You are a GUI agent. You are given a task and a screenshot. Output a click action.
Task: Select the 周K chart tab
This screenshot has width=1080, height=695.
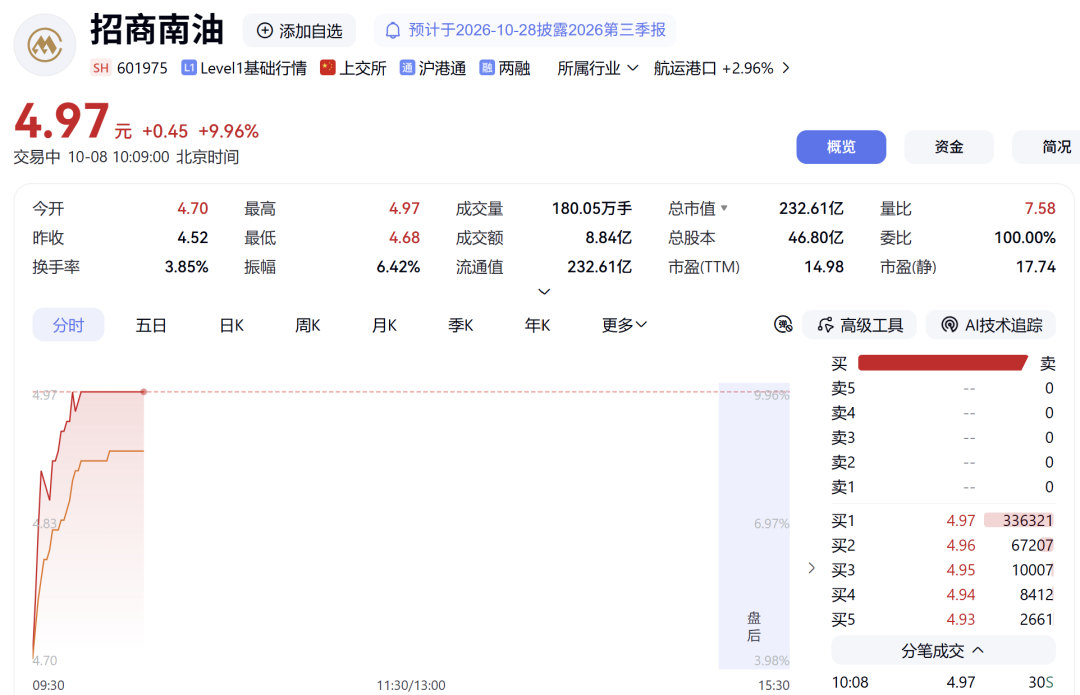[x=307, y=325]
